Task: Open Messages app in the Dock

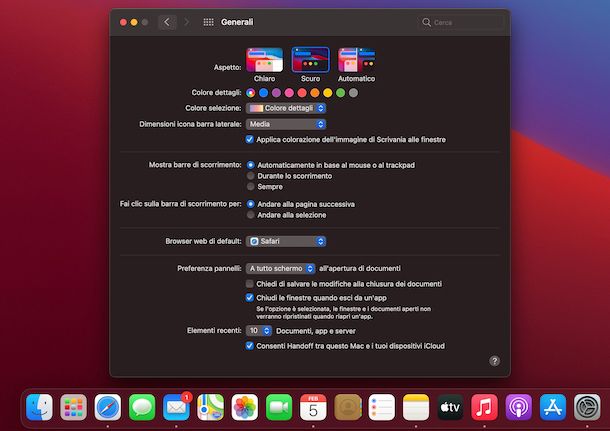Action: pos(142,407)
